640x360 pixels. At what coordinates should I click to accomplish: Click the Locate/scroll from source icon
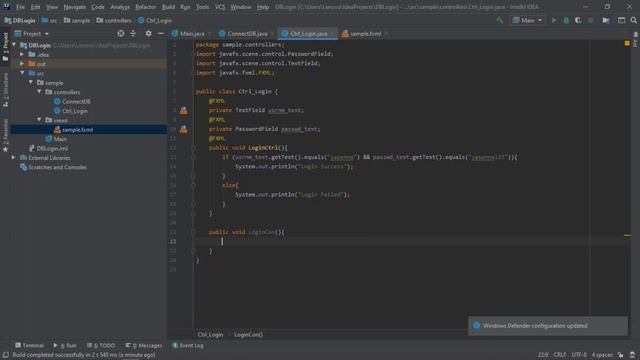coord(121,33)
